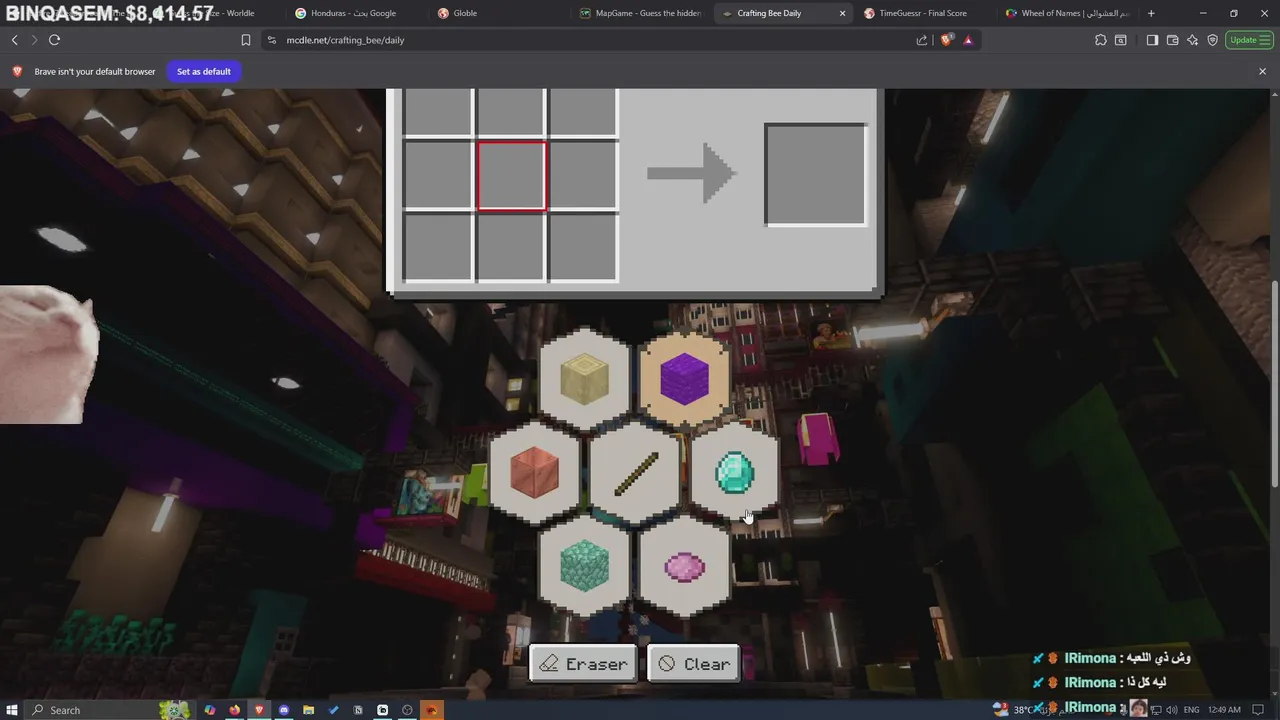1280x720 pixels.
Task: Go back to previous page
Action: 14,40
